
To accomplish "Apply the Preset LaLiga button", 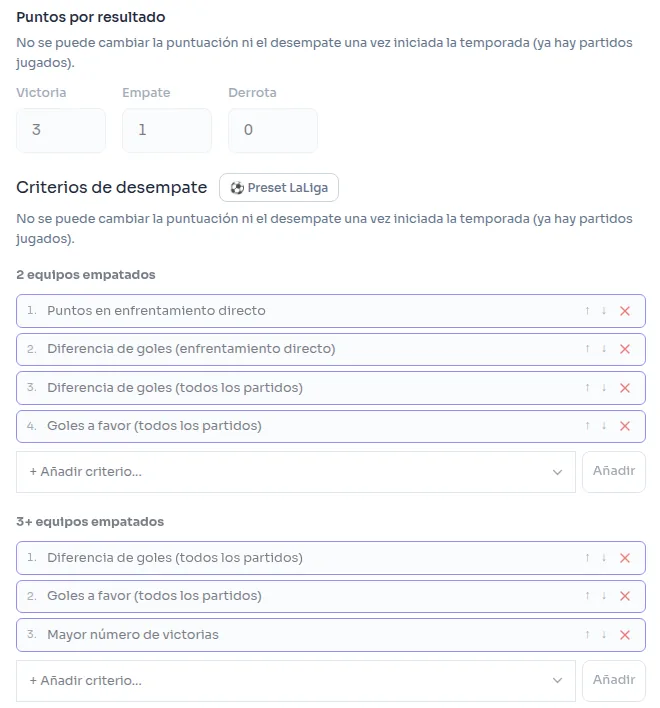I will [x=279, y=188].
